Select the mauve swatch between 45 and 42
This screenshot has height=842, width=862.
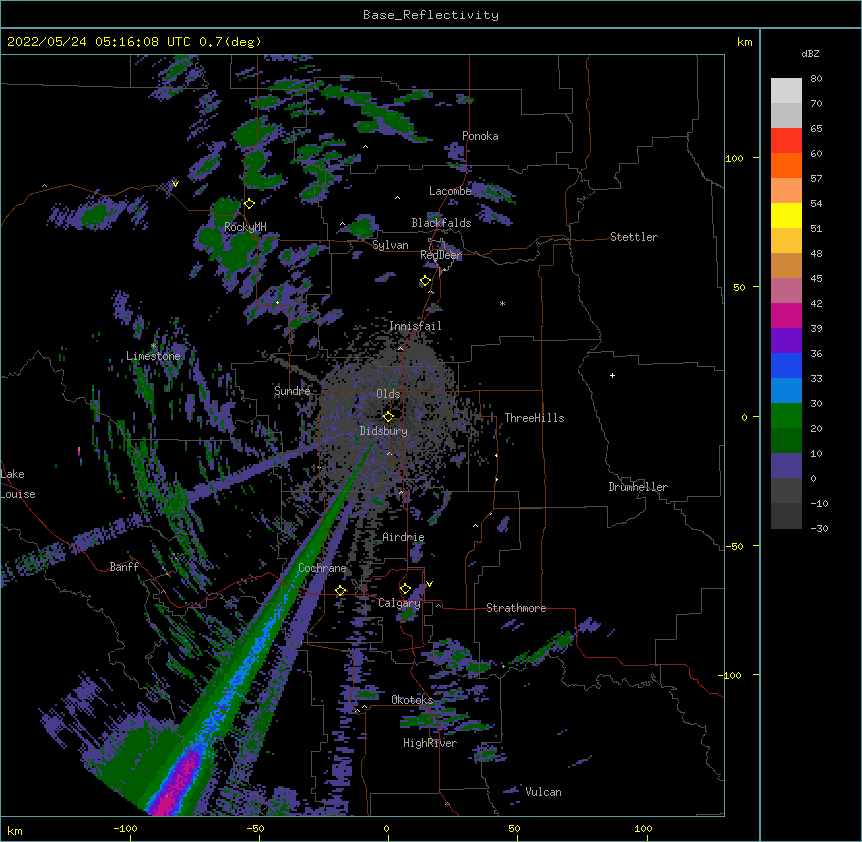tap(786, 291)
